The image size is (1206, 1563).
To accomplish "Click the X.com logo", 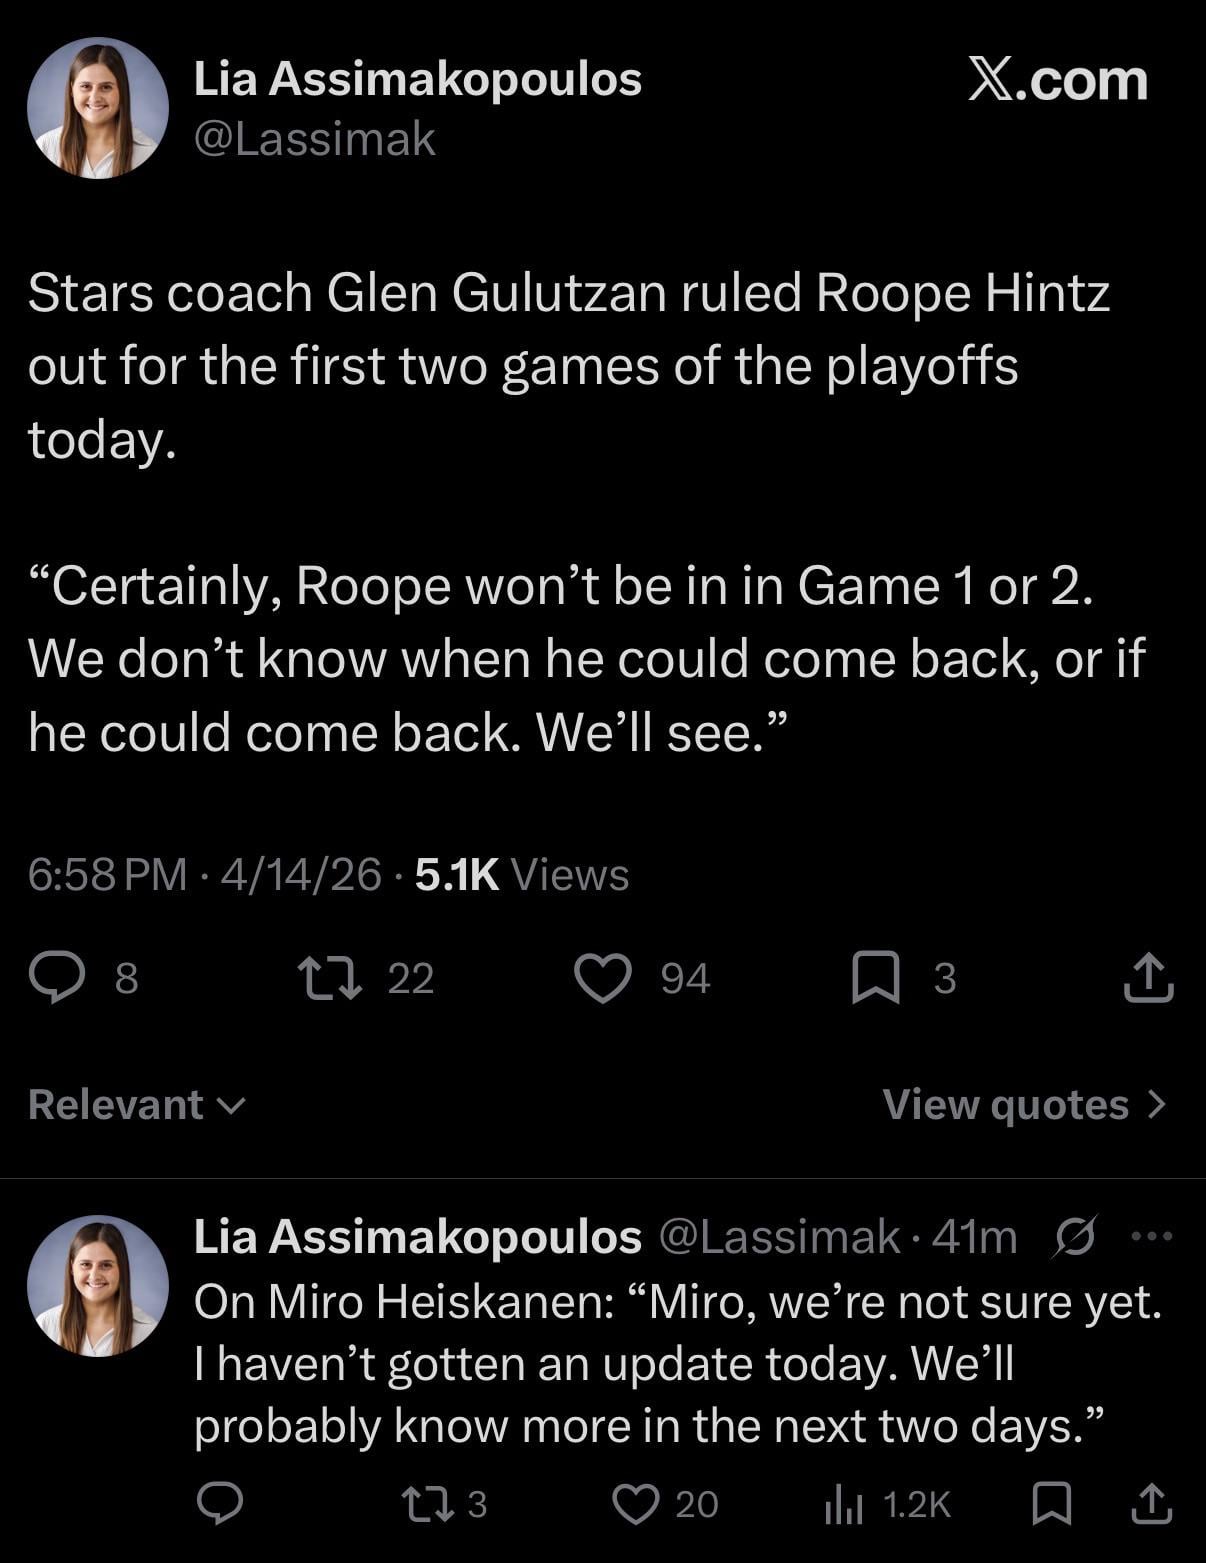I will coord(1057,80).
